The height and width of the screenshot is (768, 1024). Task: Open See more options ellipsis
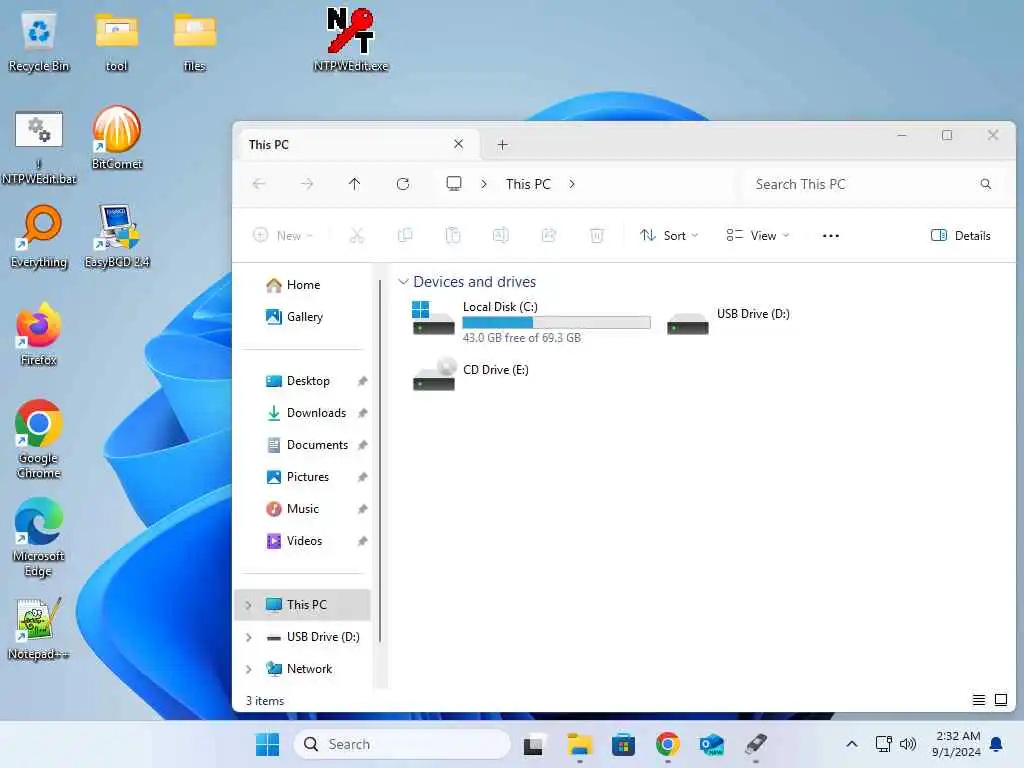point(831,236)
